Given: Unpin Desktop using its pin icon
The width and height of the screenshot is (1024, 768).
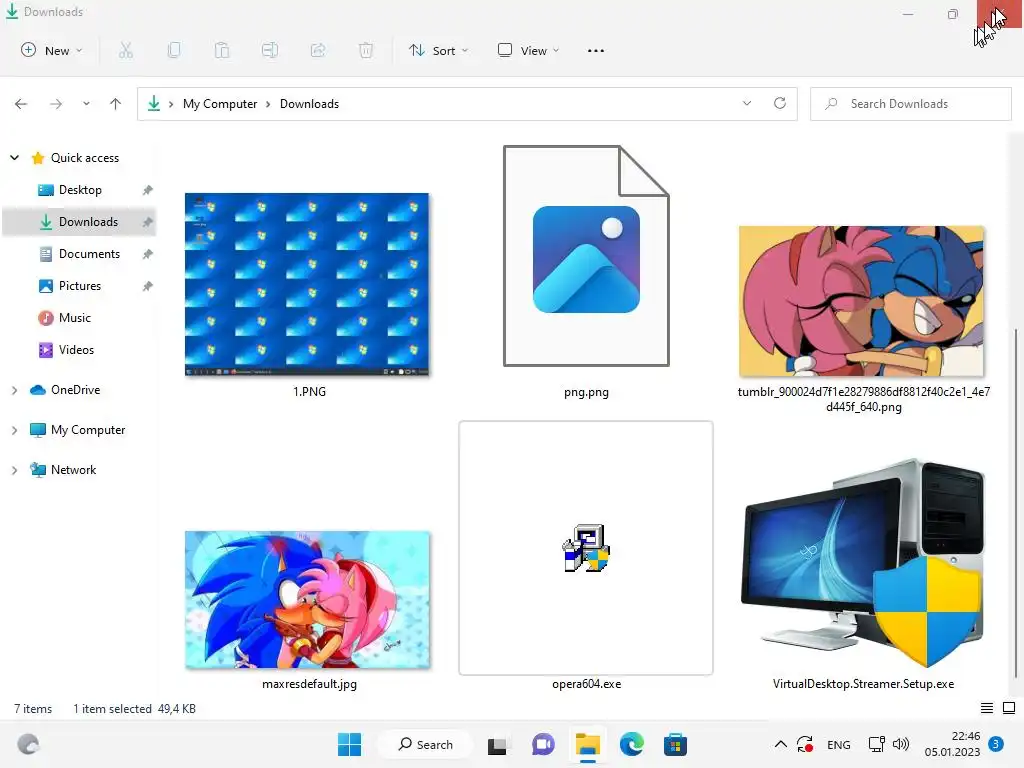Looking at the screenshot, I should 148,190.
